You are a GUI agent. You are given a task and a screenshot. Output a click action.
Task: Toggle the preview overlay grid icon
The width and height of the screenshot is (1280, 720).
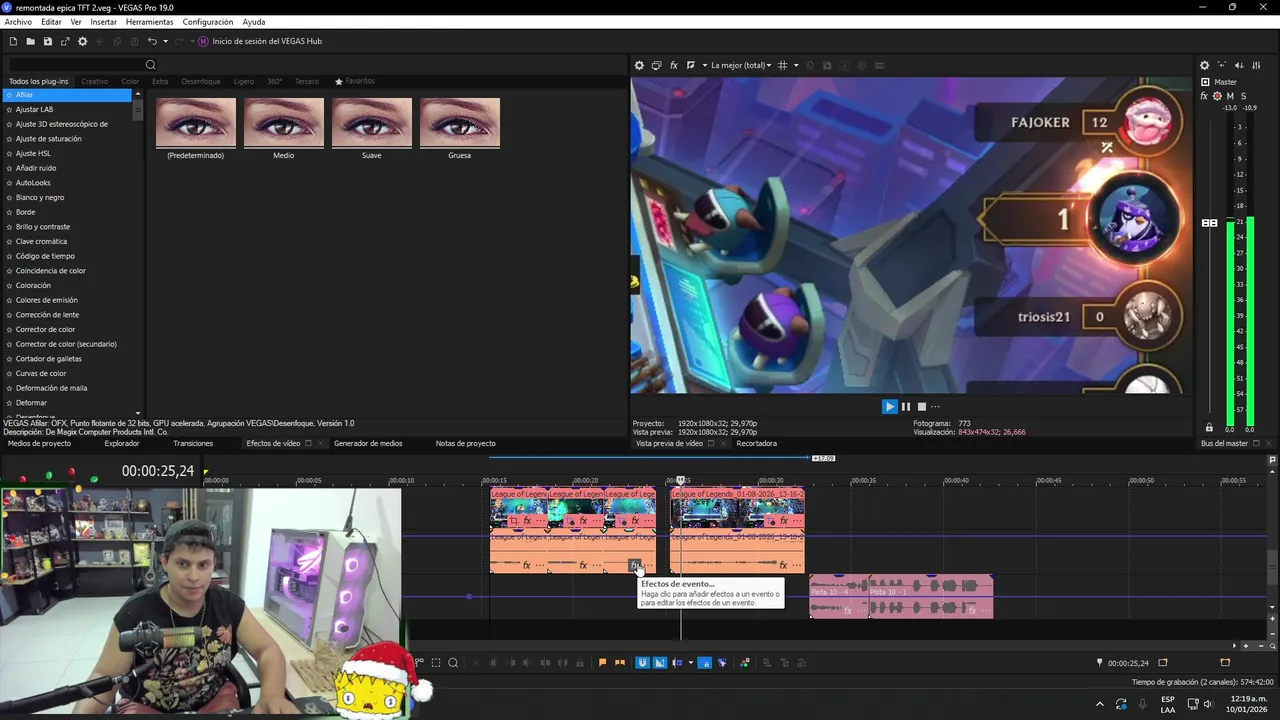[783, 65]
